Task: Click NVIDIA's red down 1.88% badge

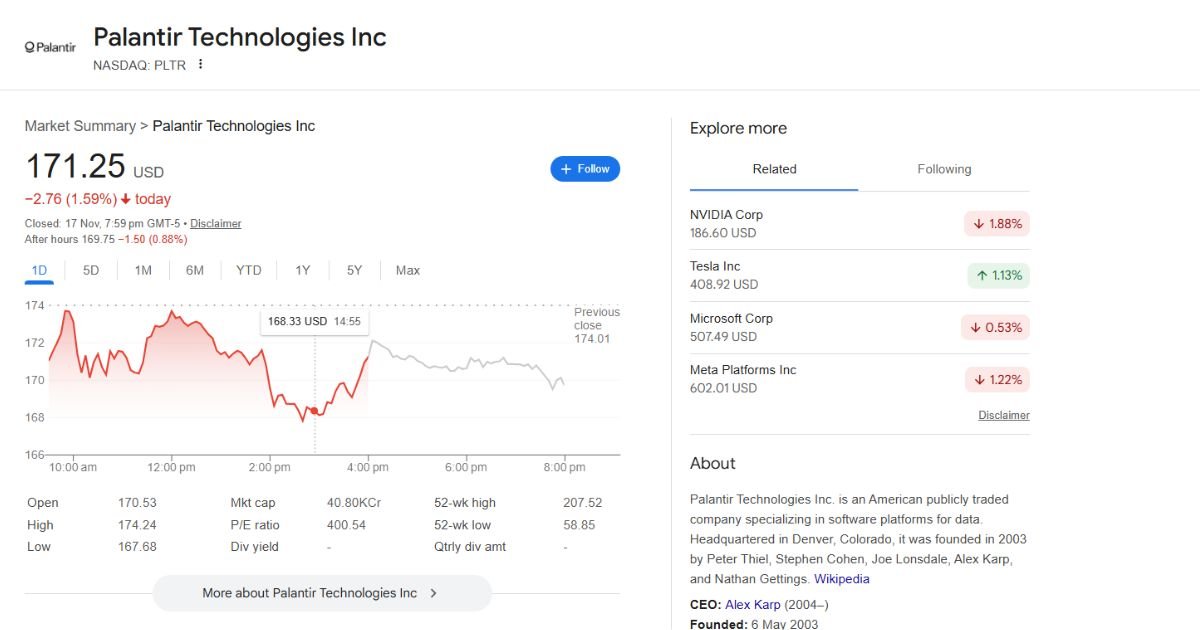Action: (997, 224)
